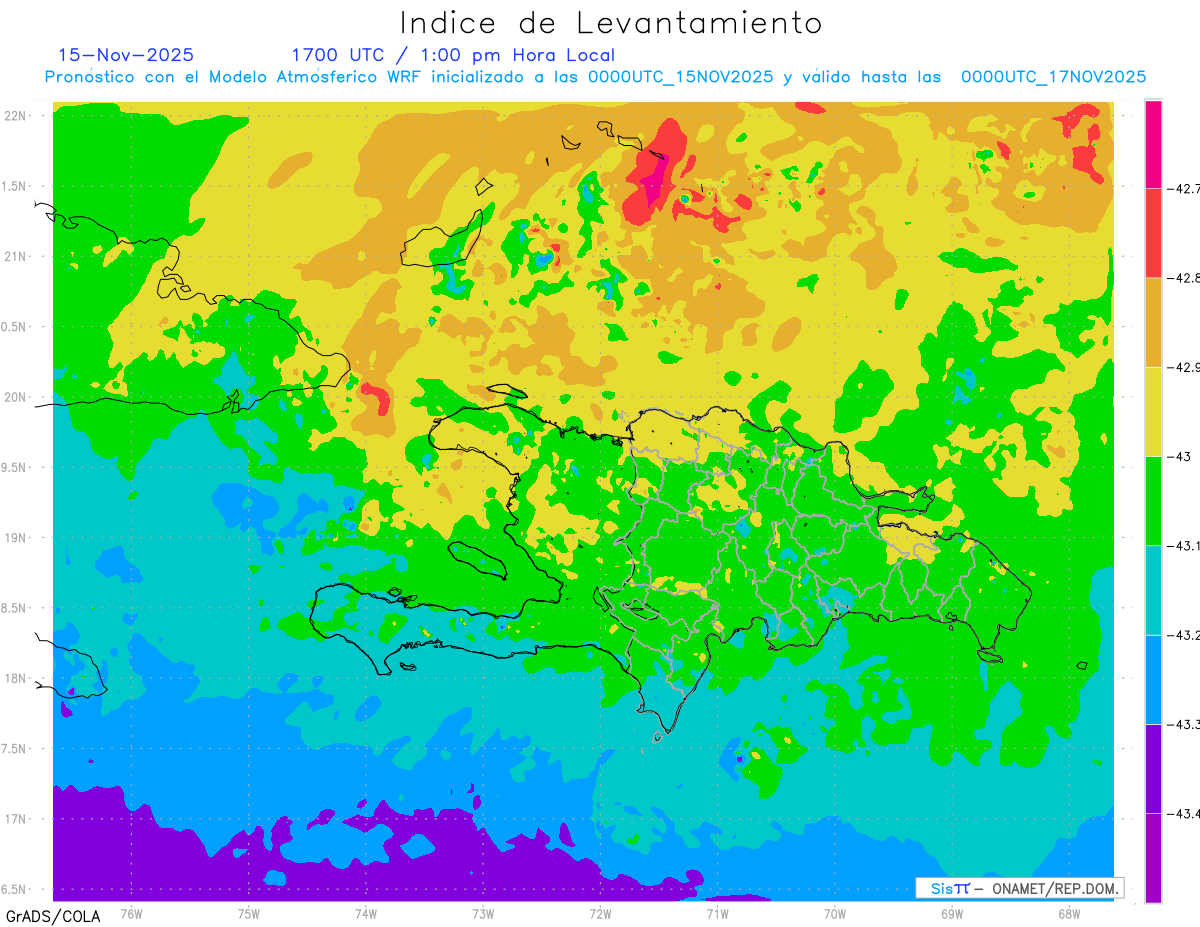Click the "68W" longitude label
The height and width of the screenshot is (927, 1200).
pos(1069,913)
